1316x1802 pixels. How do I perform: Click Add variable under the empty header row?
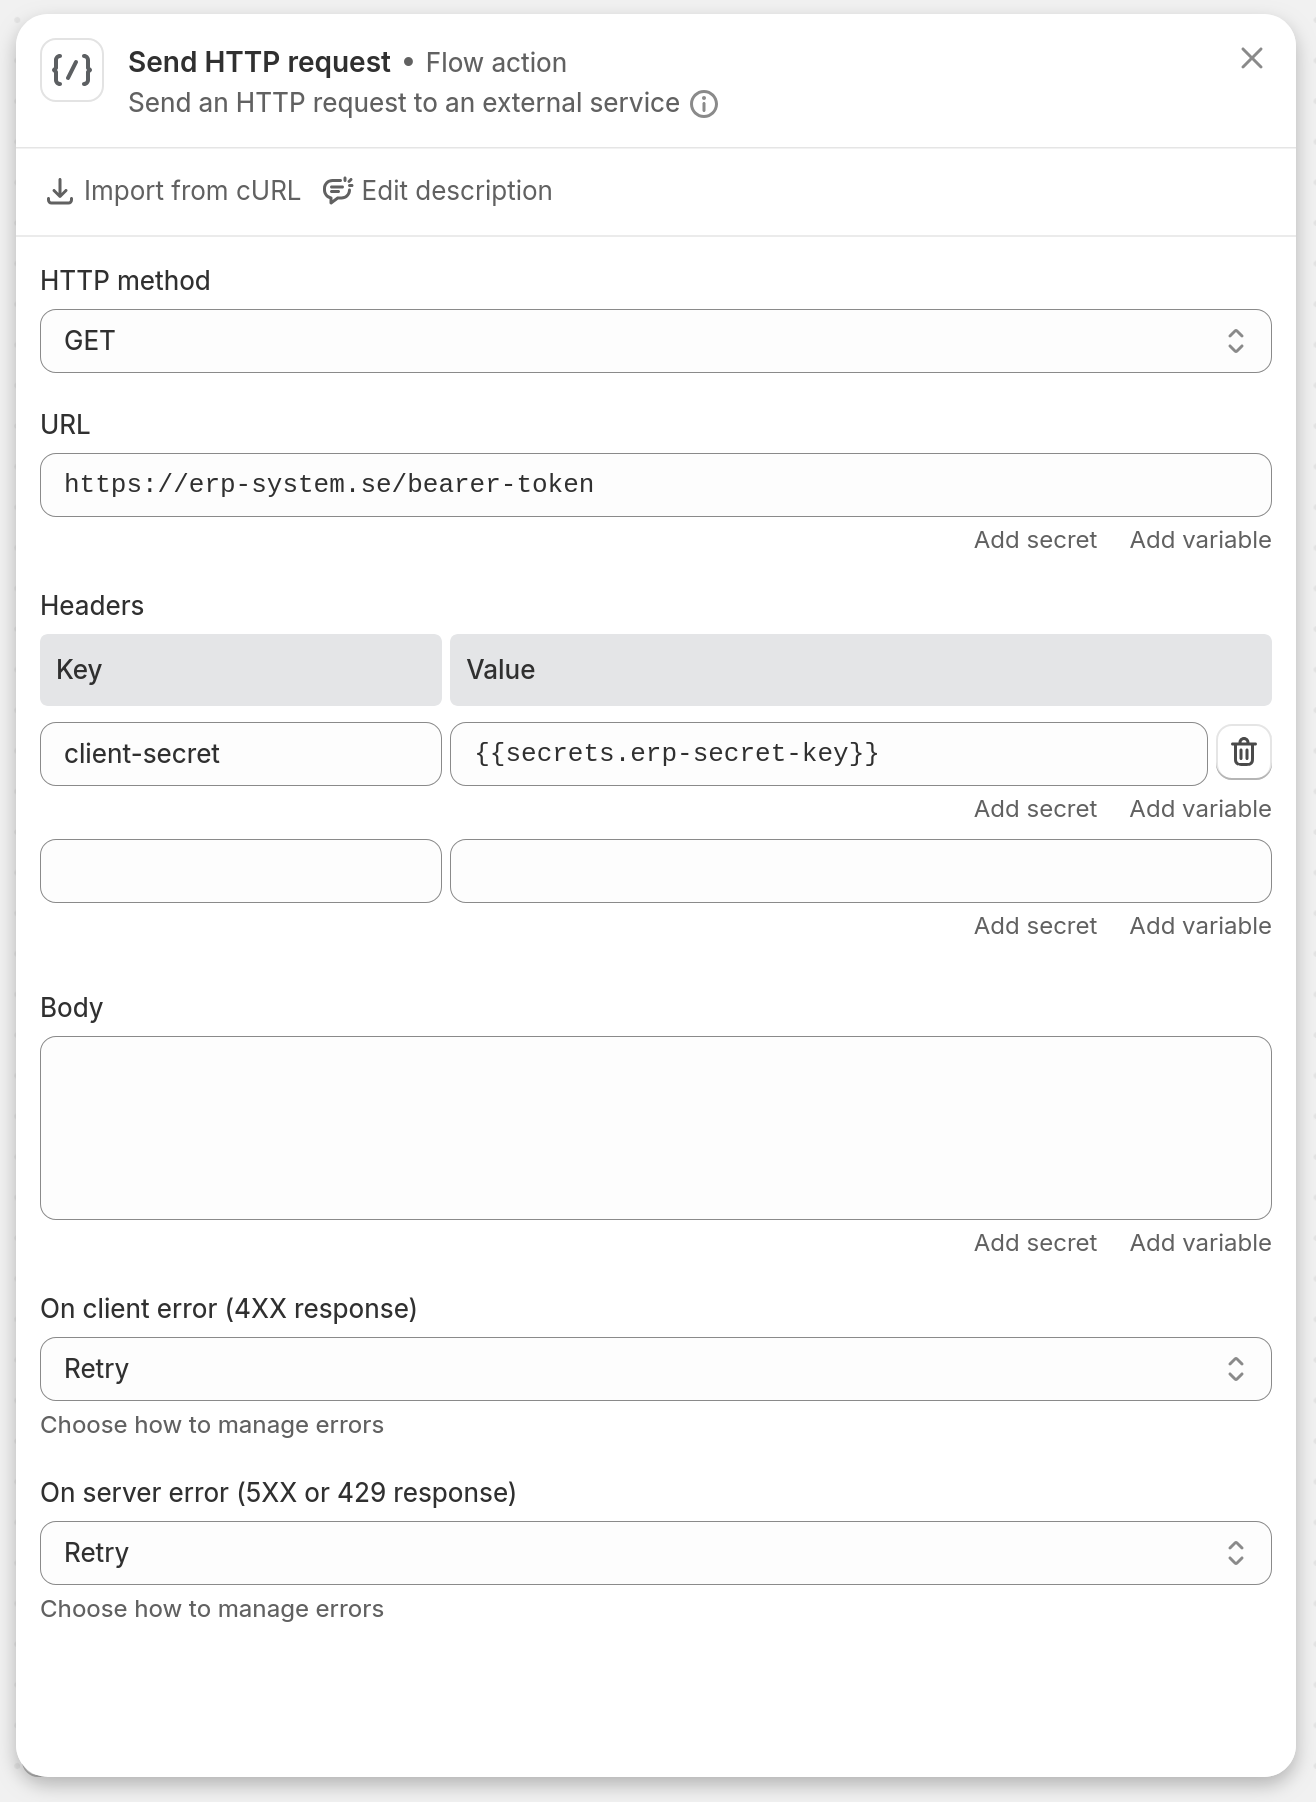point(1200,926)
